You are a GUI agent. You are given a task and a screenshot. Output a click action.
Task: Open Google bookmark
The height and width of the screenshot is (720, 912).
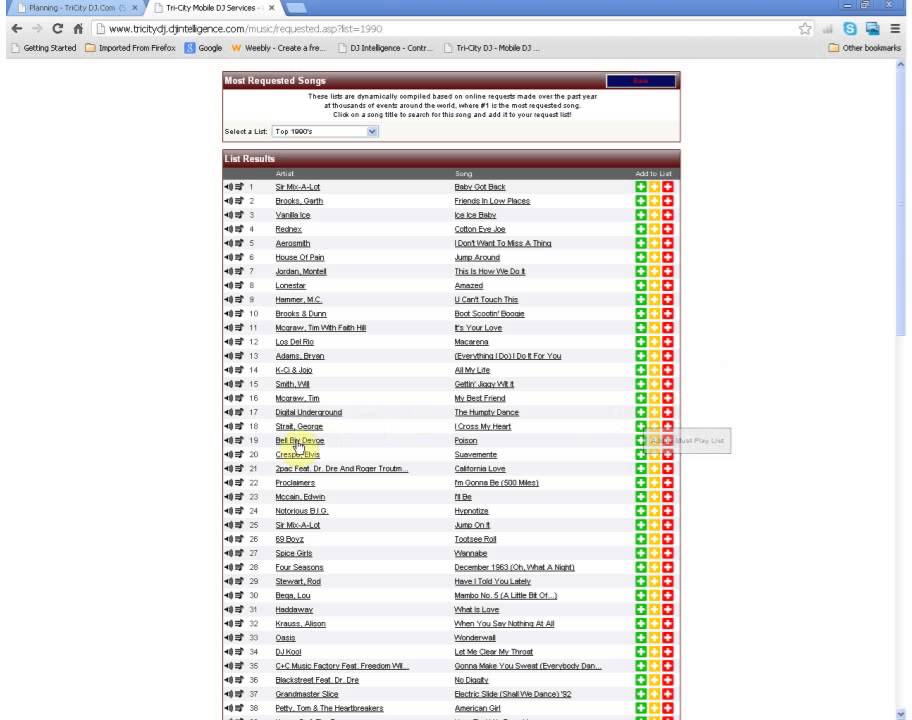[x=204, y=48]
